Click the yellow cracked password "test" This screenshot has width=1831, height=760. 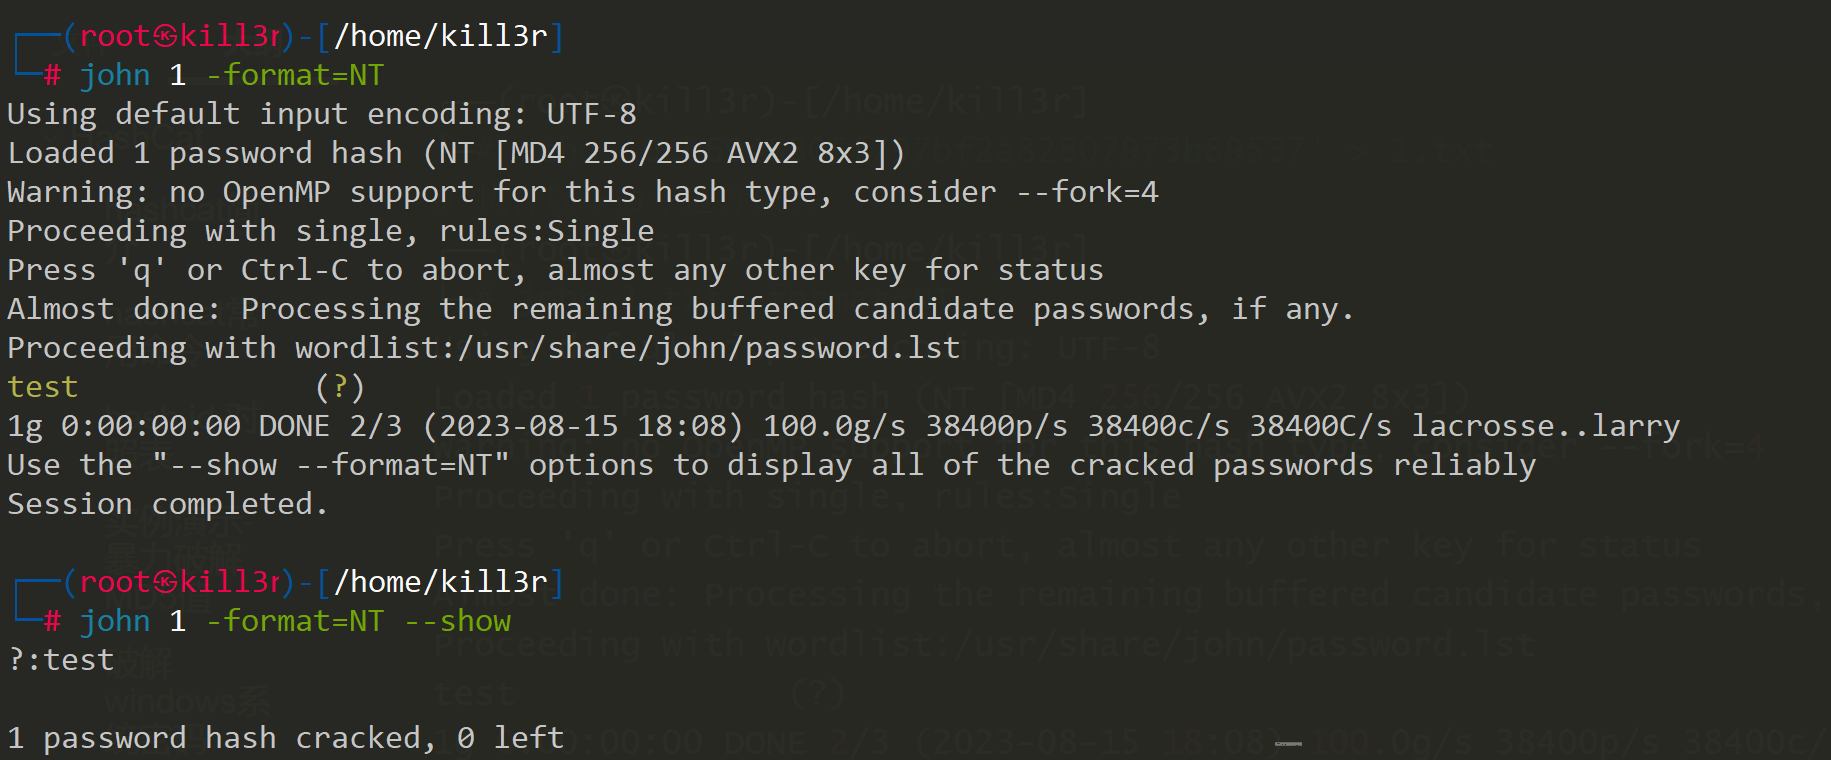(x=42, y=387)
